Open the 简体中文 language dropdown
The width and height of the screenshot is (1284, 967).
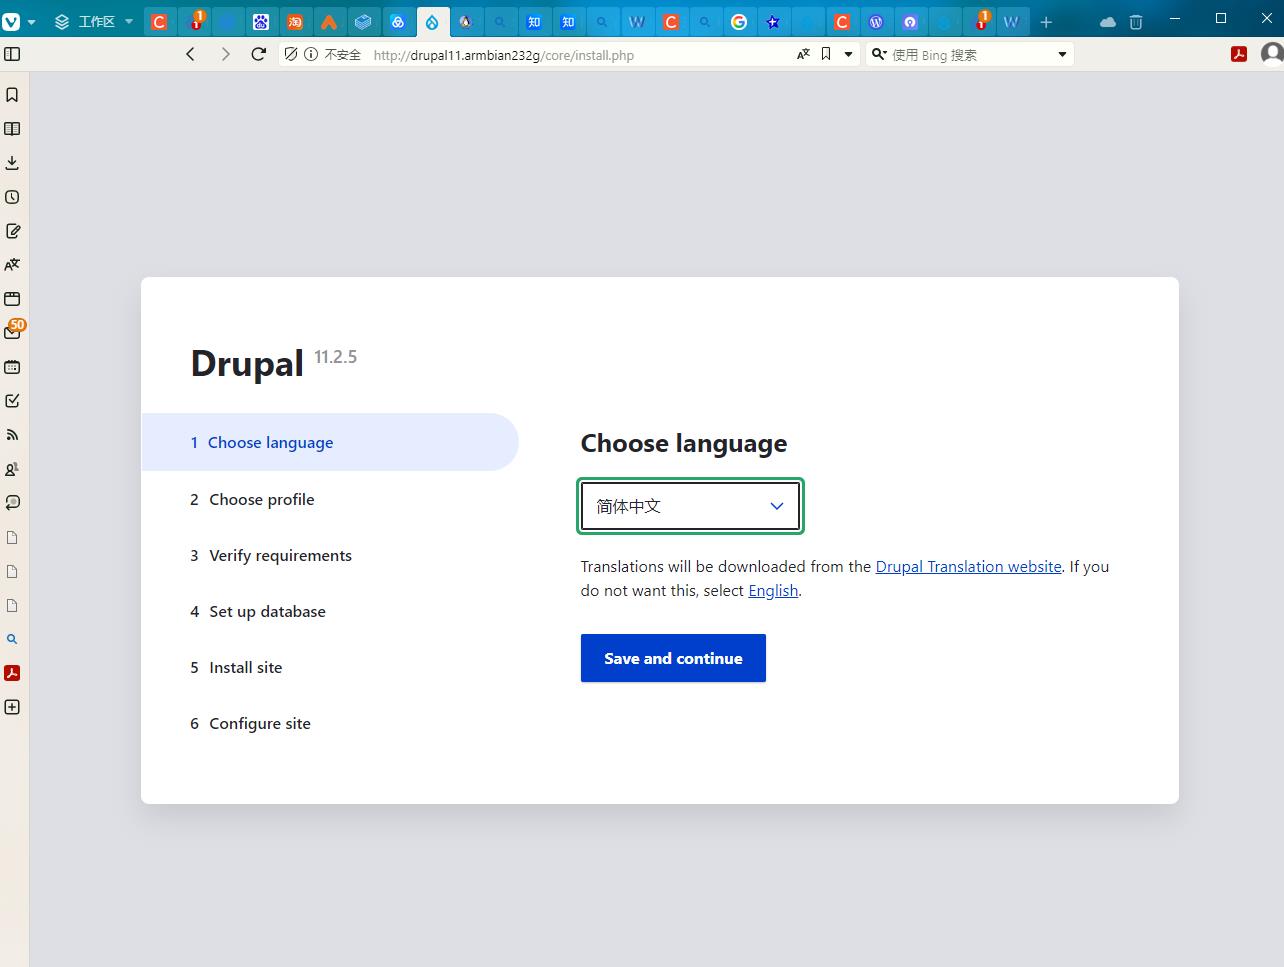[x=690, y=506]
